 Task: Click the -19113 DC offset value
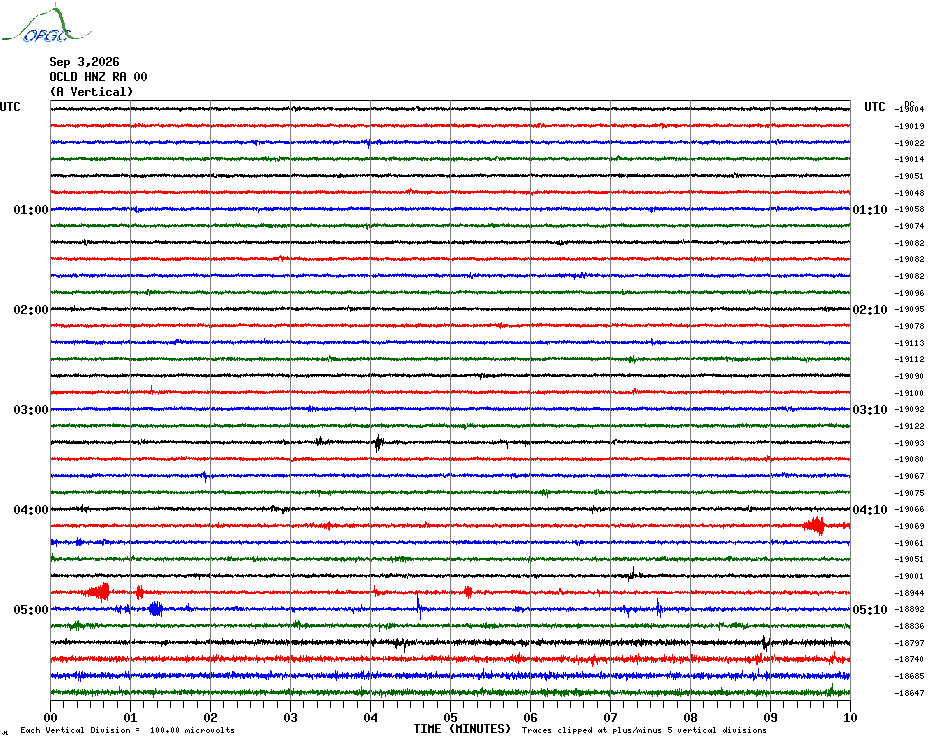pos(909,343)
